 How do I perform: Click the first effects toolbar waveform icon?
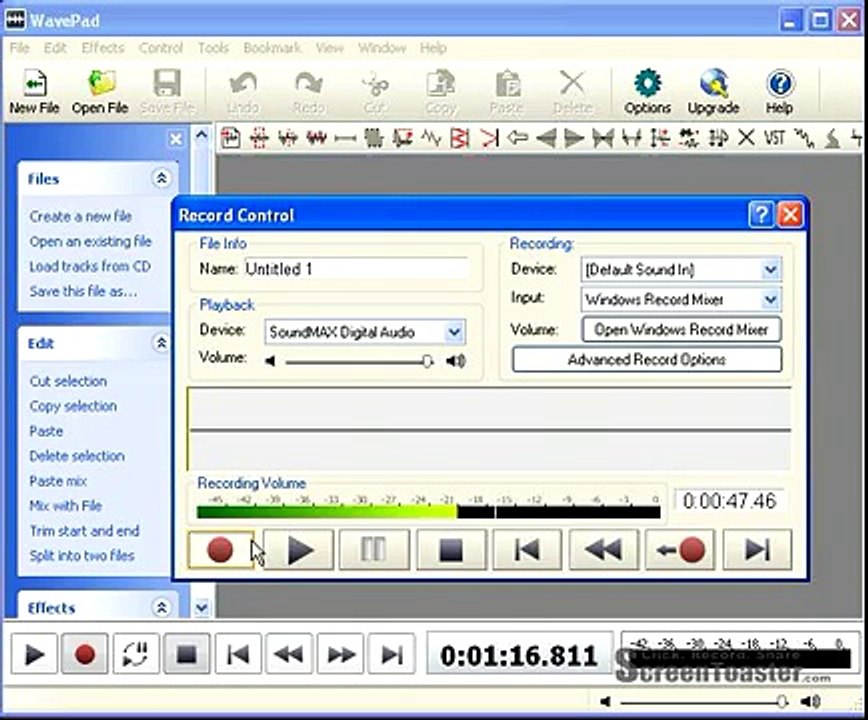pyautogui.click(x=230, y=137)
